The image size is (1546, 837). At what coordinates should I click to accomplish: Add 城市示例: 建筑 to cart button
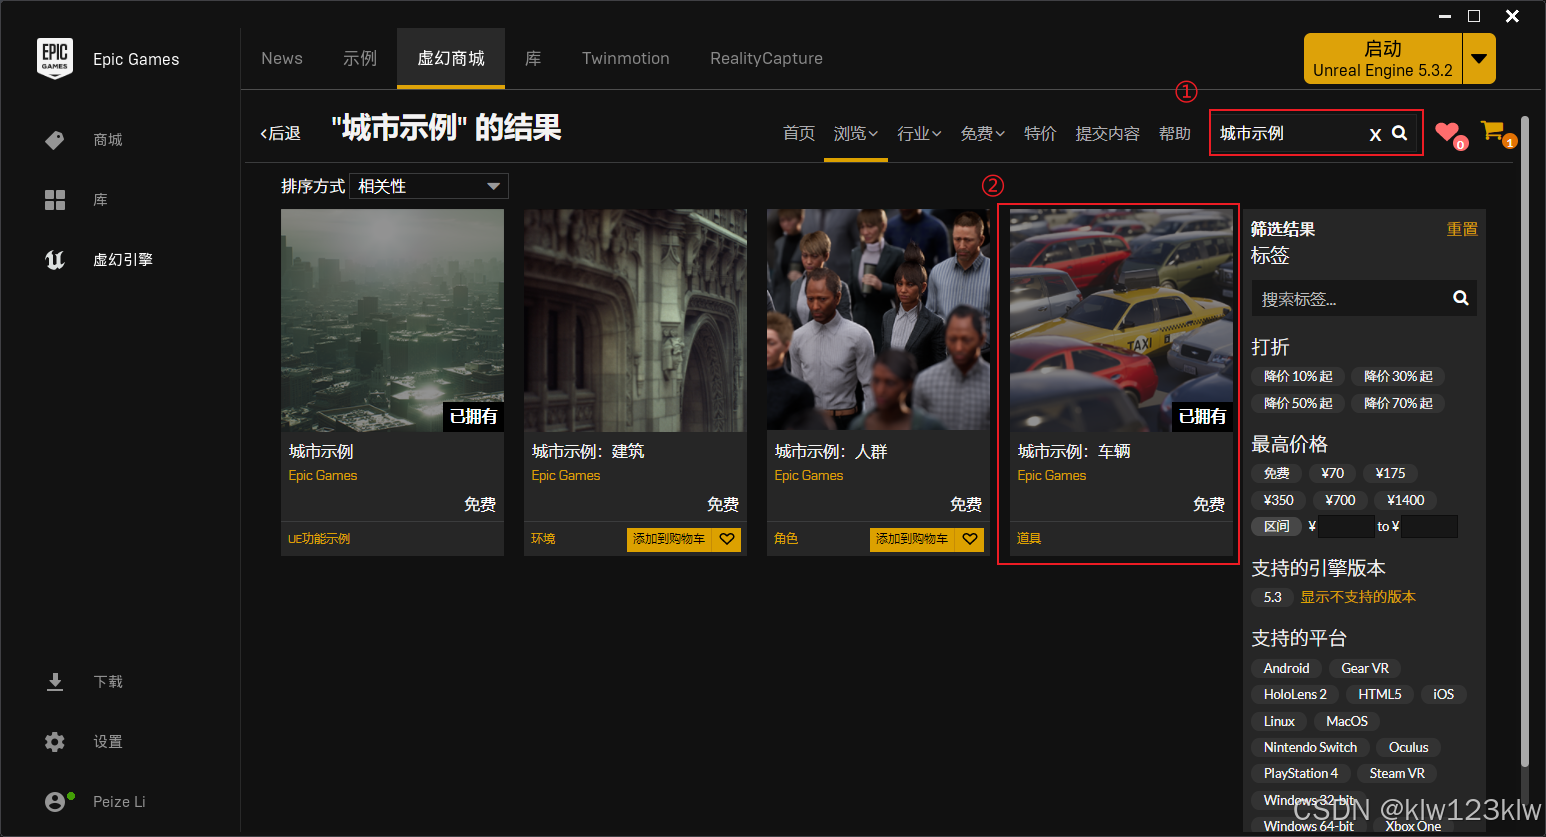[x=669, y=539]
